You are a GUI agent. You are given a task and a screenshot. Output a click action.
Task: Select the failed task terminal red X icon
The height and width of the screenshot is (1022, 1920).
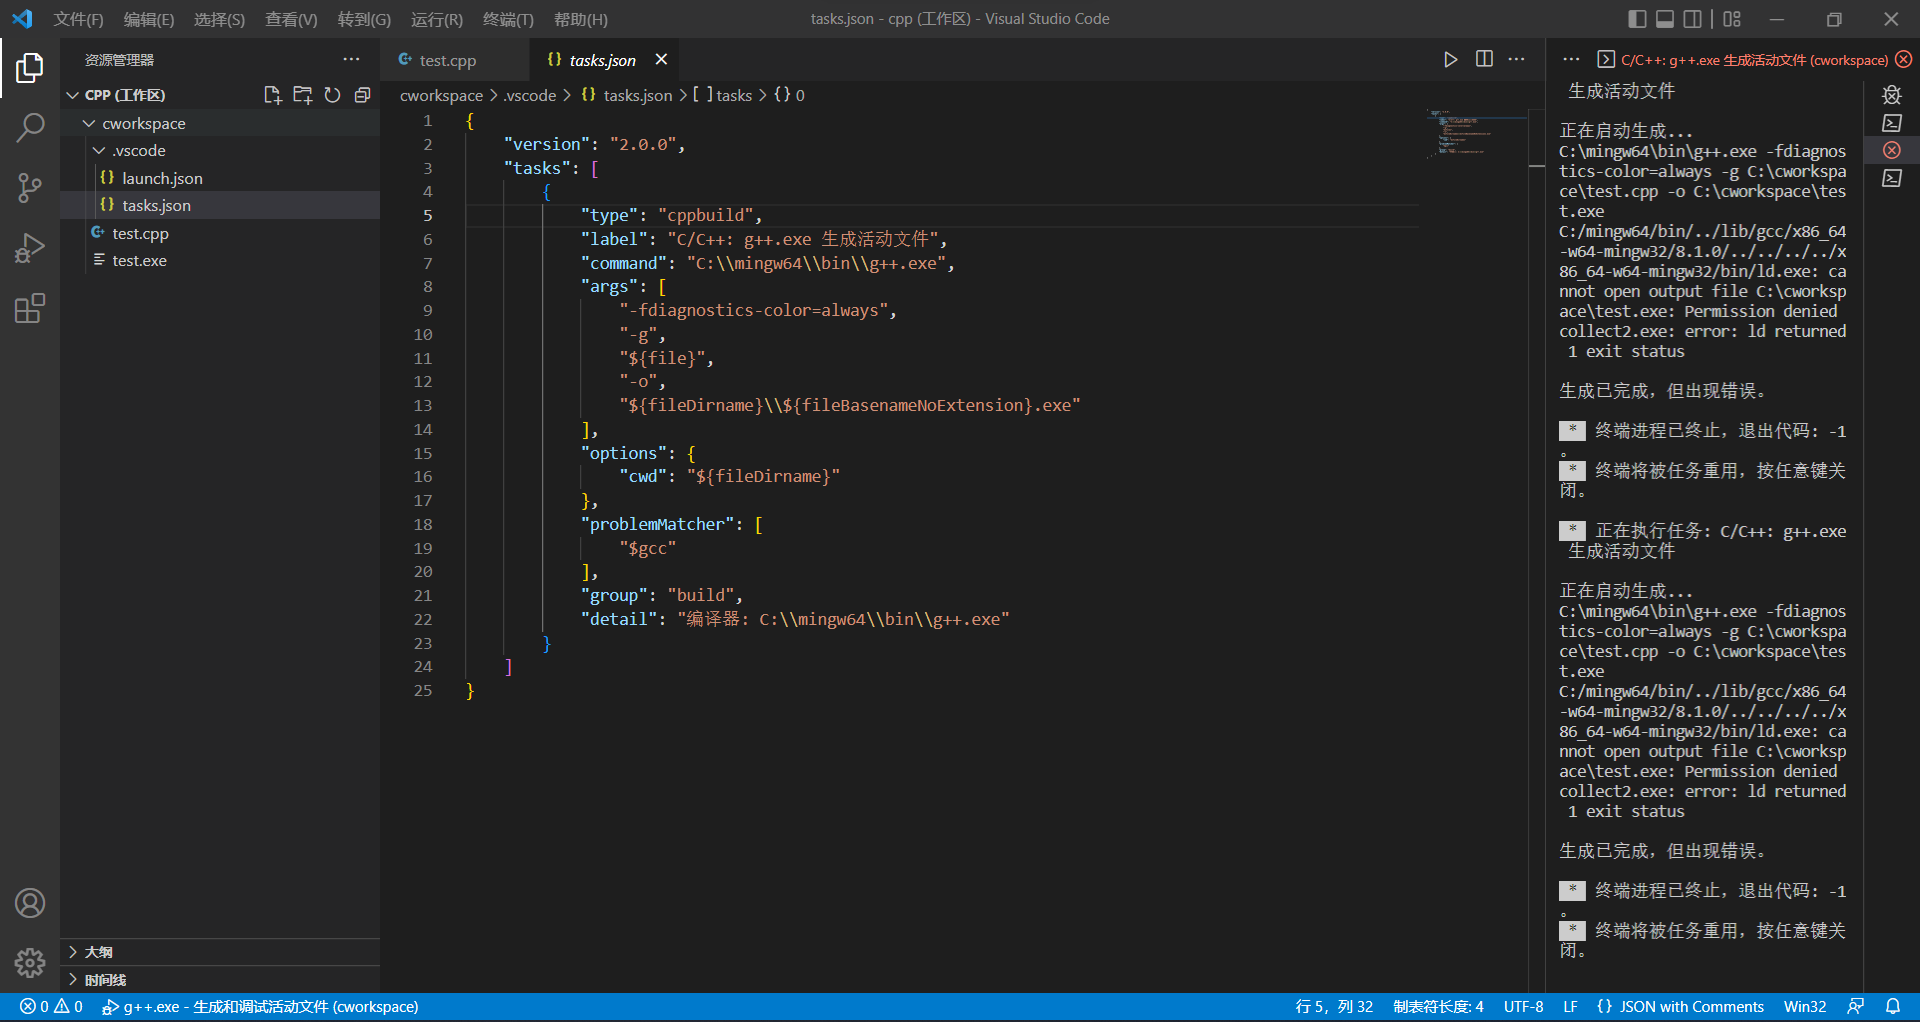(1892, 150)
